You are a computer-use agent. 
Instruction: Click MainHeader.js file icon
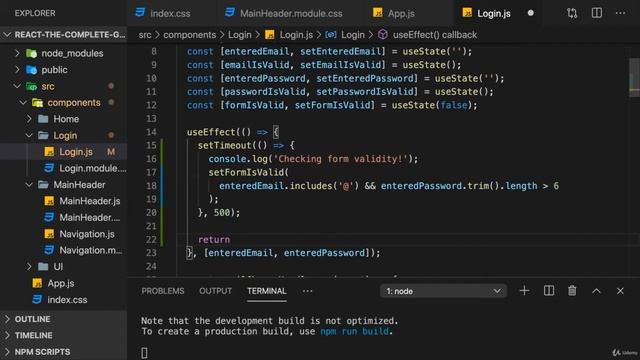coord(49,201)
